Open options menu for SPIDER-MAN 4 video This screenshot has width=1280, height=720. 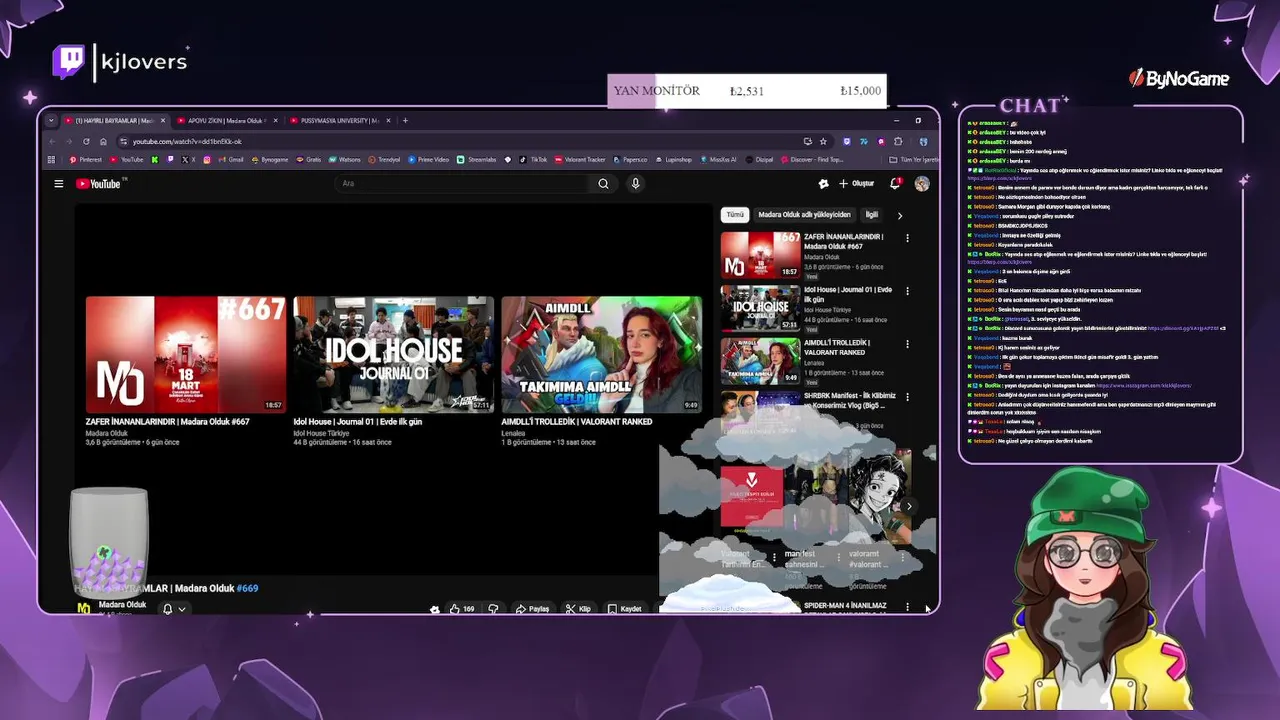907,606
